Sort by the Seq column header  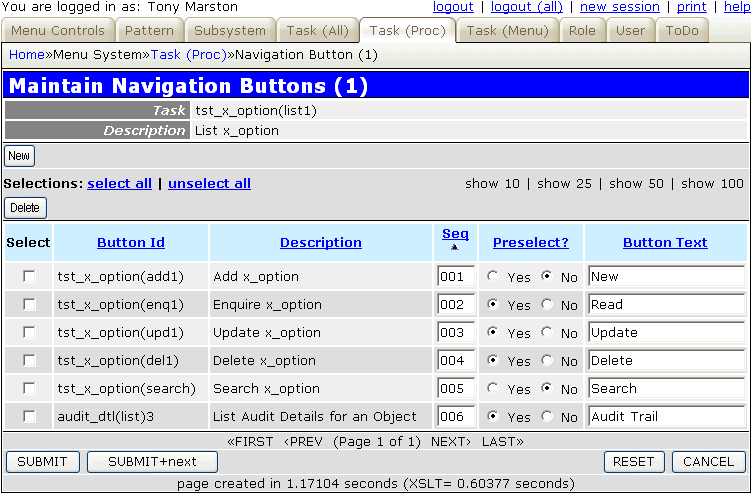coord(455,234)
